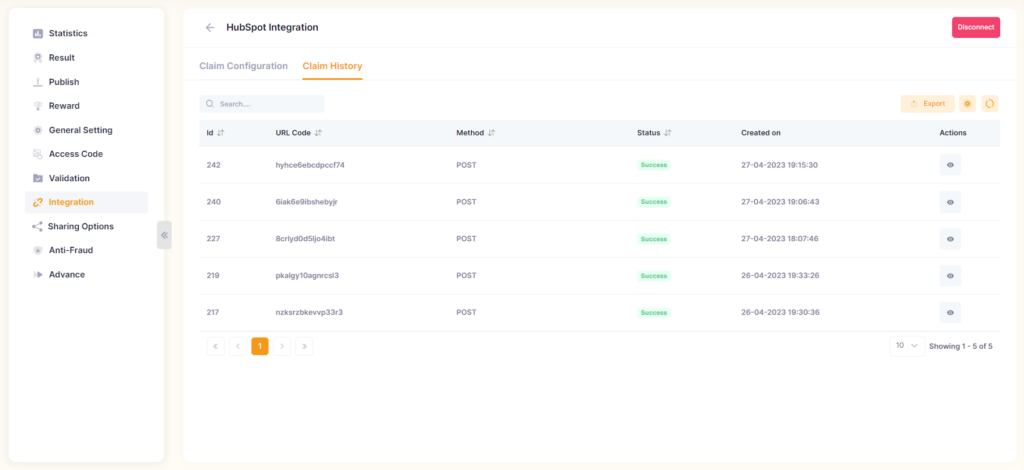Viewport: 1024px width, 470px height.
Task: Click URL code hyhce6ebcdpccf74
Action: click(x=310, y=165)
